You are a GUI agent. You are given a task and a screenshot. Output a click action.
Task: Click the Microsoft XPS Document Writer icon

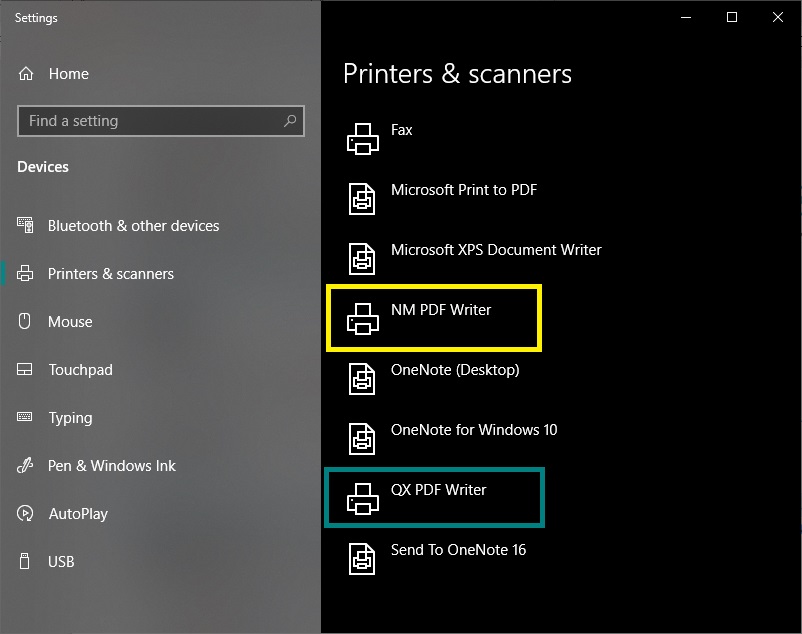362,259
